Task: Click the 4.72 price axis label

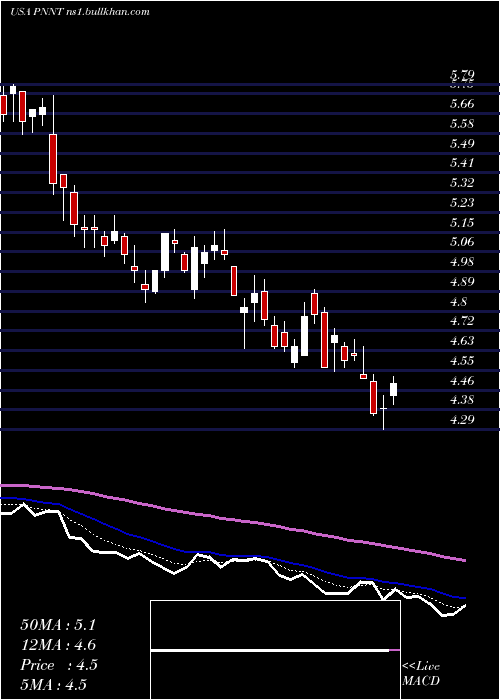Action: click(x=462, y=321)
